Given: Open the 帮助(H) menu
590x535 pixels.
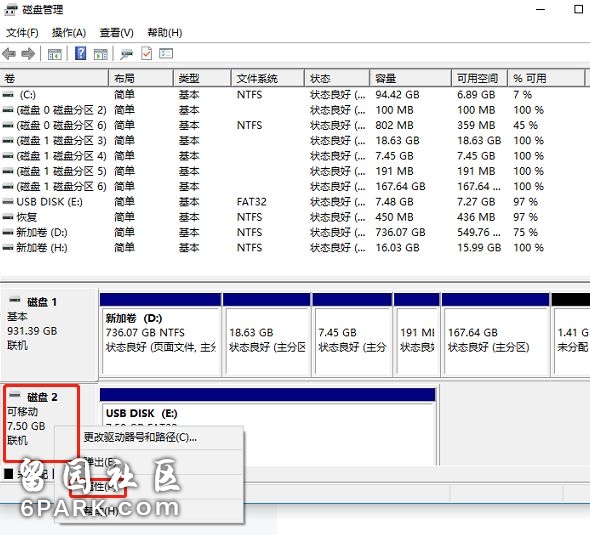Looking at the screenshot, I should tap(165, 33).
